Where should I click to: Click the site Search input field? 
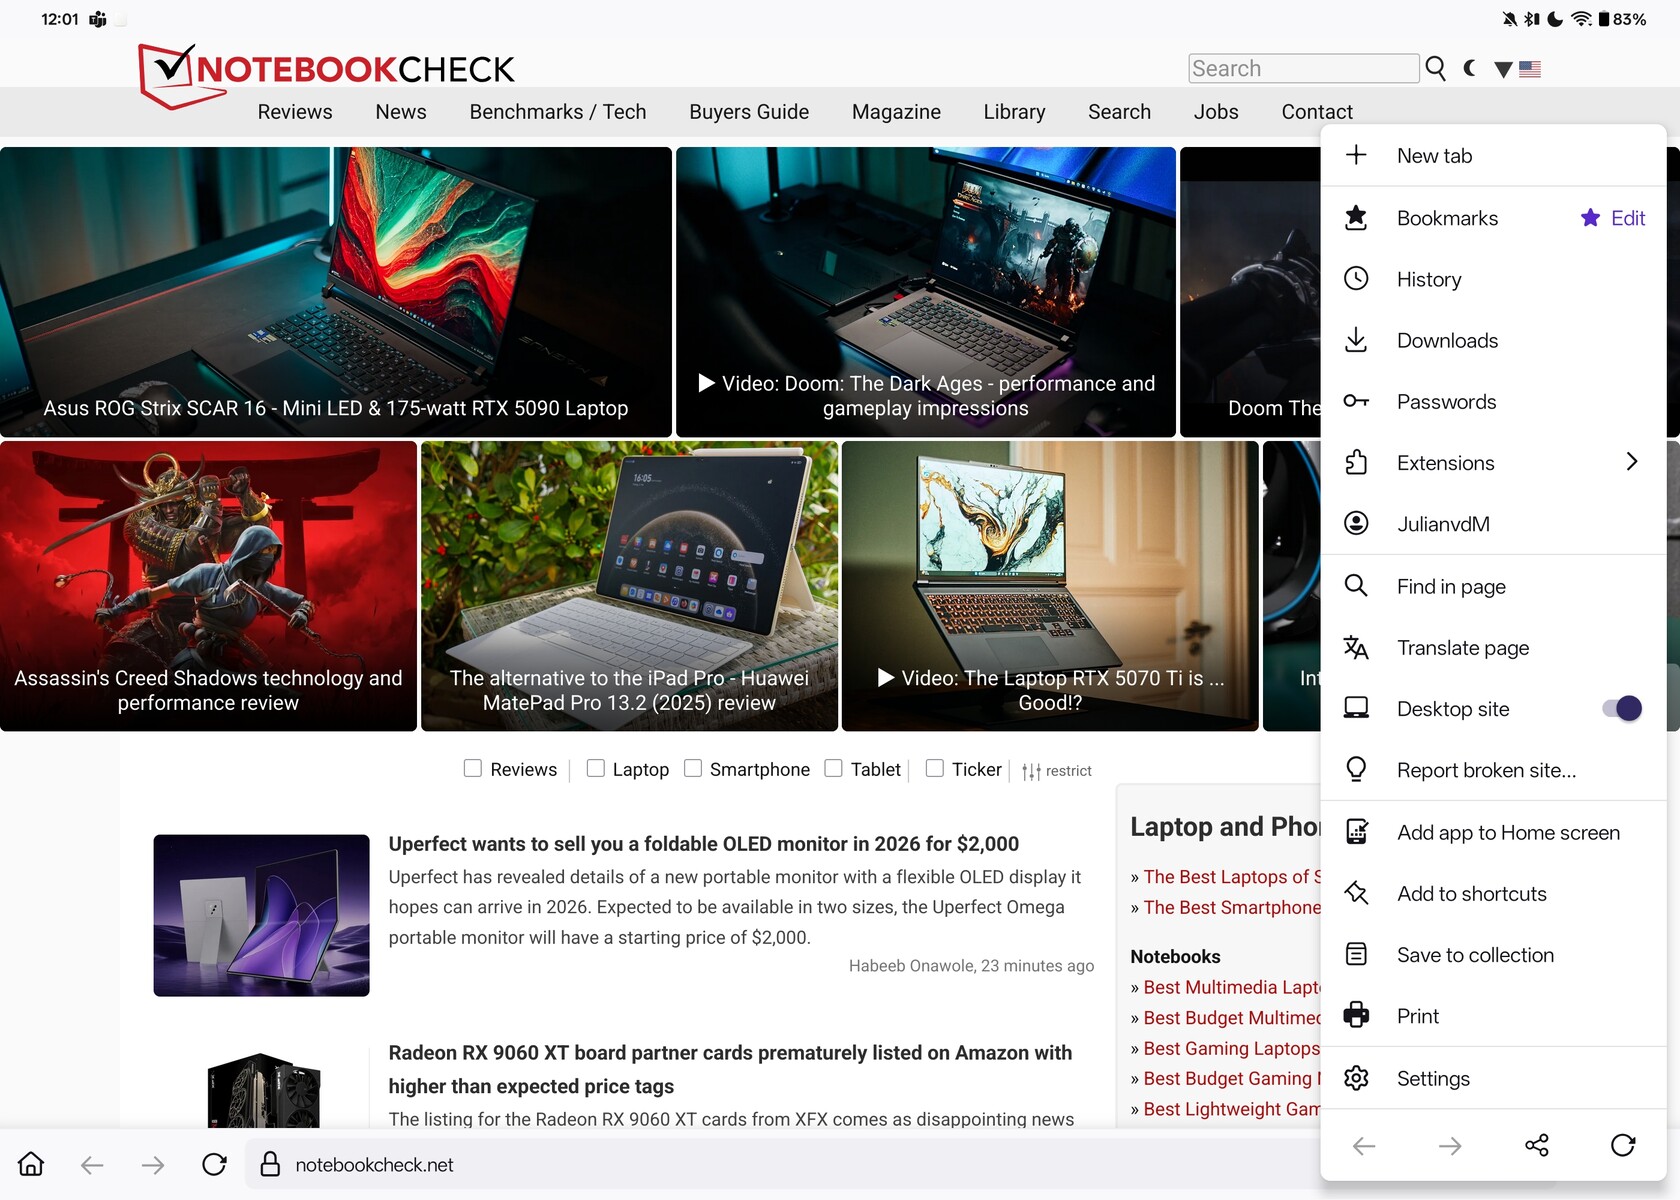[x=1303, y=68]
